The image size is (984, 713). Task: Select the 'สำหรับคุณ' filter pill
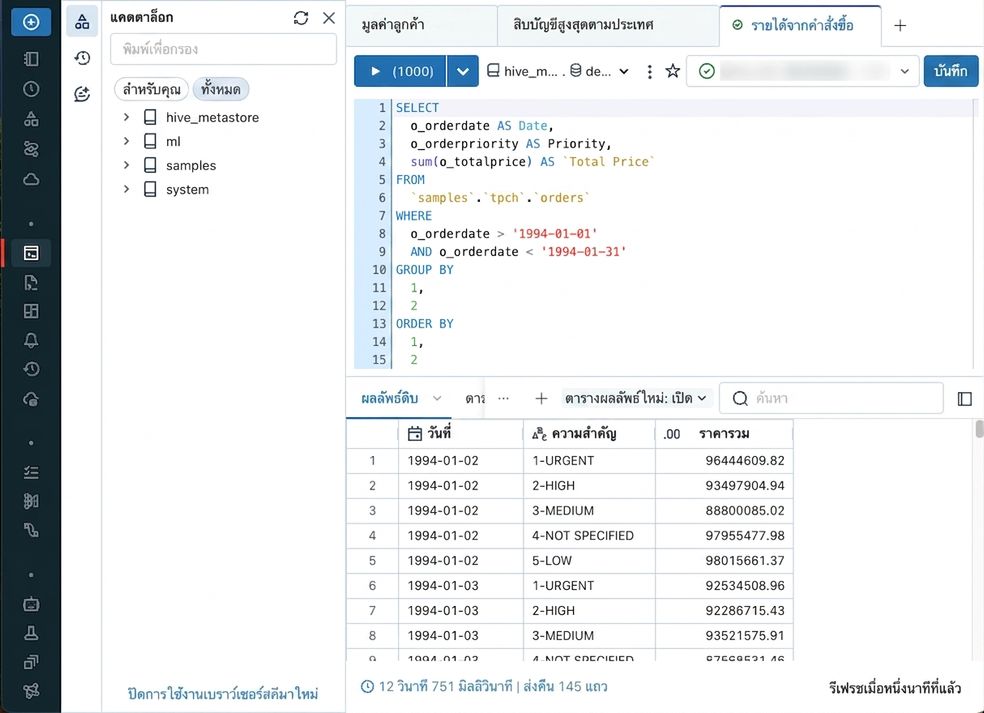tap(151, 89)
